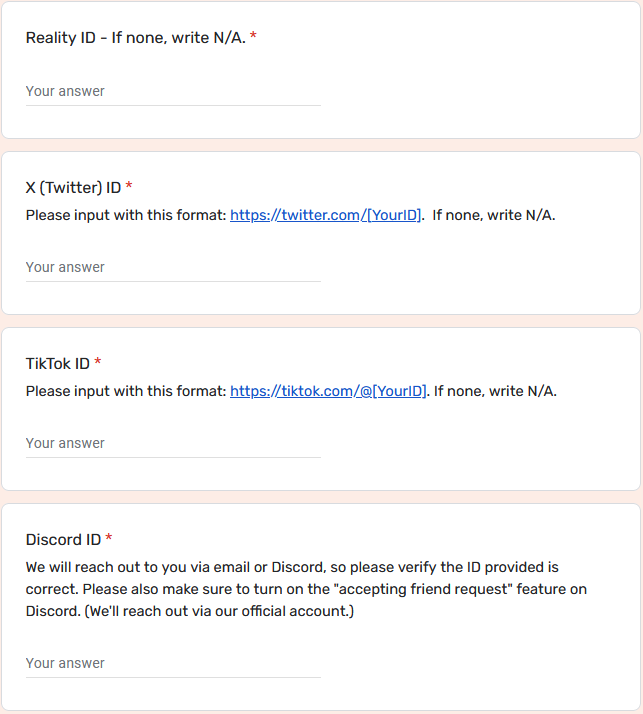Click the "accepting friend request" text in the Discord note
Viewport: 643px width, 714px height.
click(x=423, y=589)
